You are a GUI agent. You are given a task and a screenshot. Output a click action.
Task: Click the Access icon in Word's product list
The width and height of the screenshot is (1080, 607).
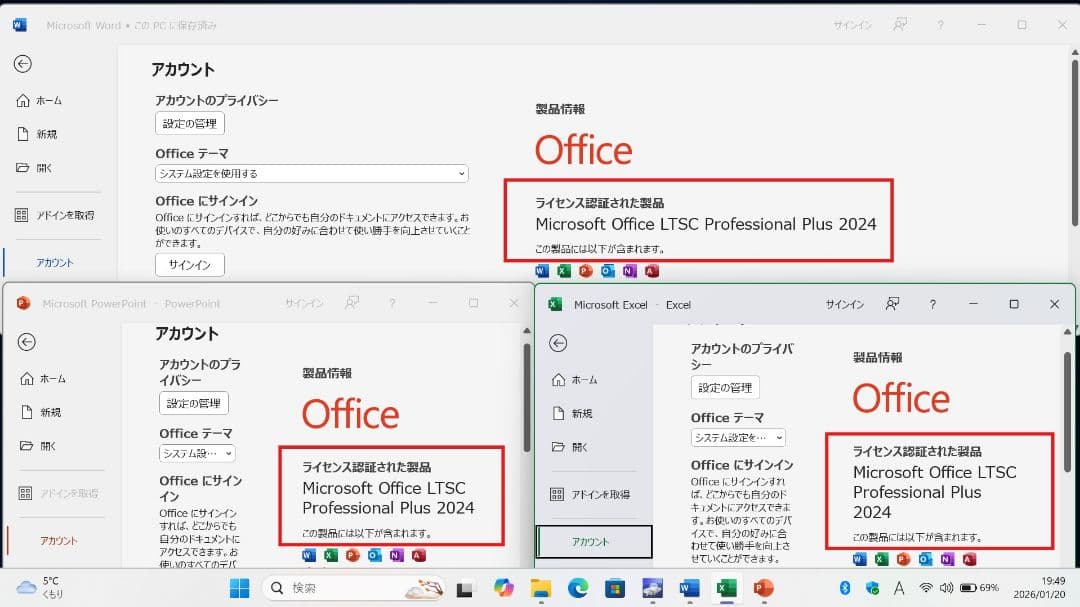(650, 270)
